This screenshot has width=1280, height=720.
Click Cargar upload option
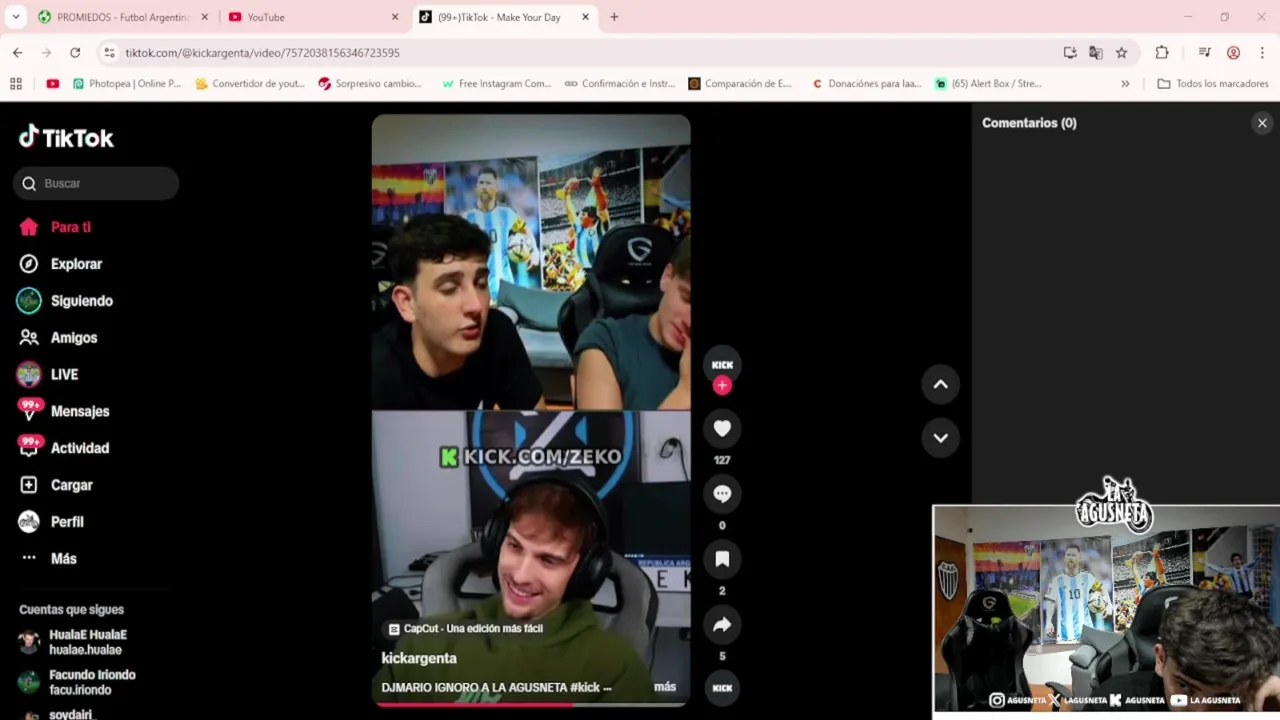pyautogui.click(x=57, y=485)
